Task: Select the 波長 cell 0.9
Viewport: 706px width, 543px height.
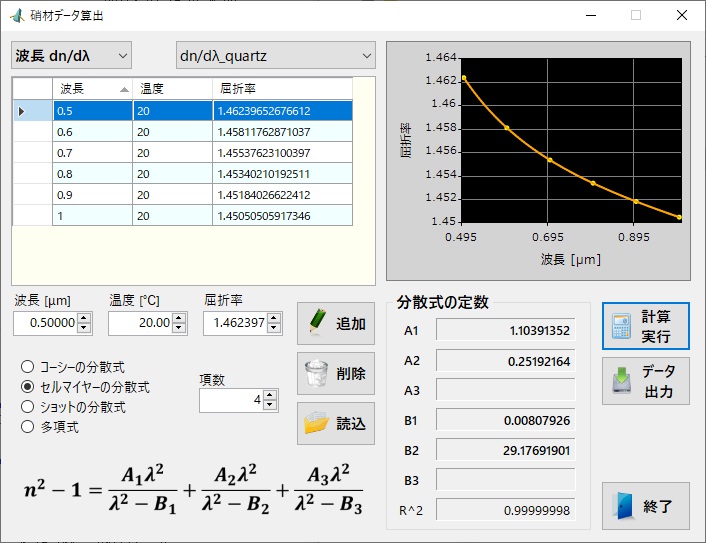Action: [x=92, y=195]
